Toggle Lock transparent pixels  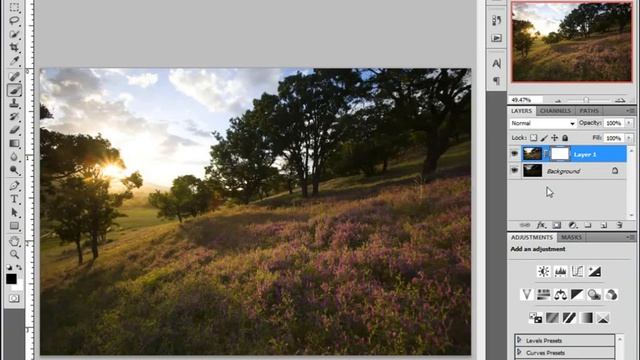(x=533, y=138)
